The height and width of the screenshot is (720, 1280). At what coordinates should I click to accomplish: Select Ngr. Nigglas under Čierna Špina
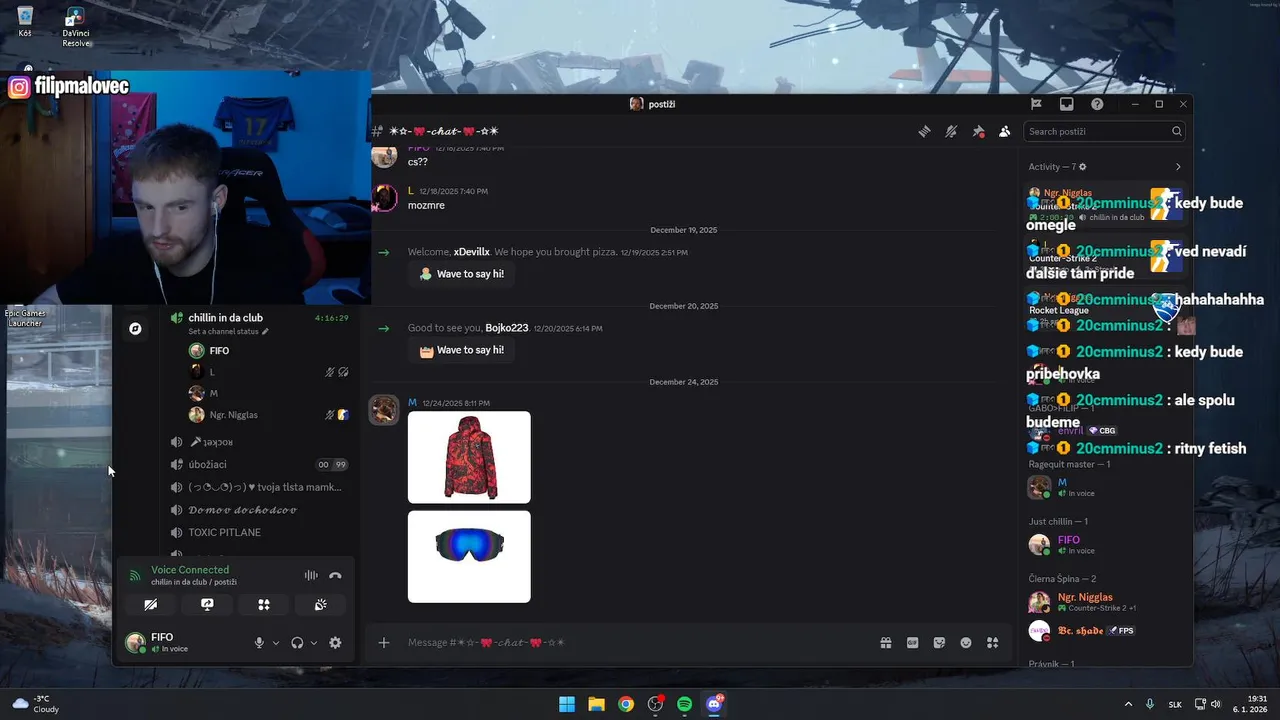(x=1105, y=602)
